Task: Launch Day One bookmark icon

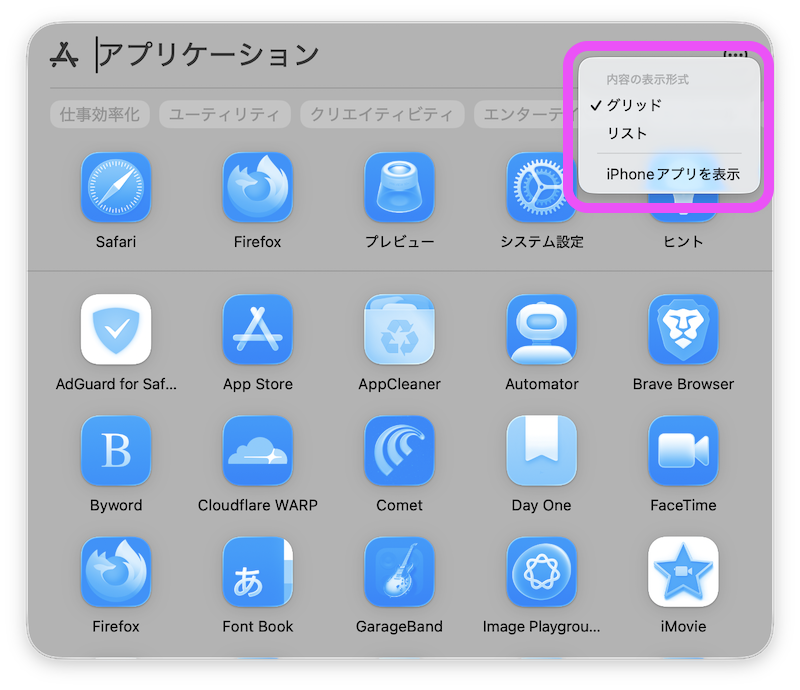Action: pyautogui.click(x=541, y=451)
